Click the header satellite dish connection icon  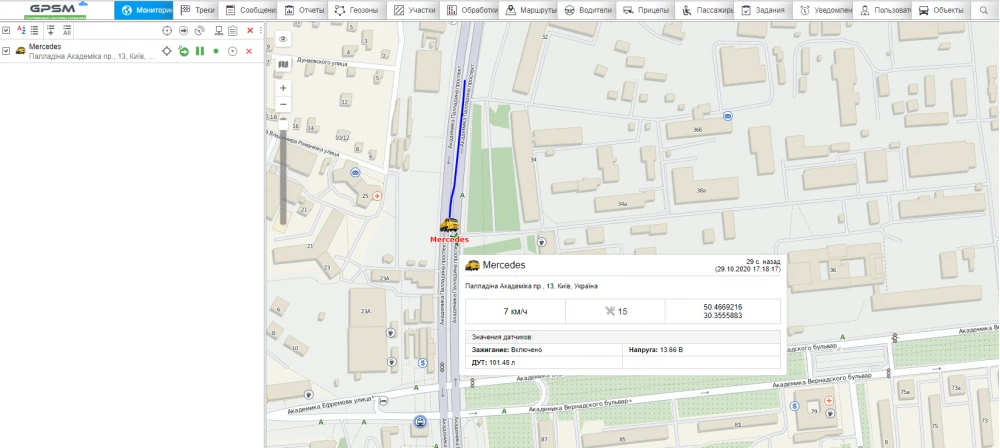pos(200,30)
